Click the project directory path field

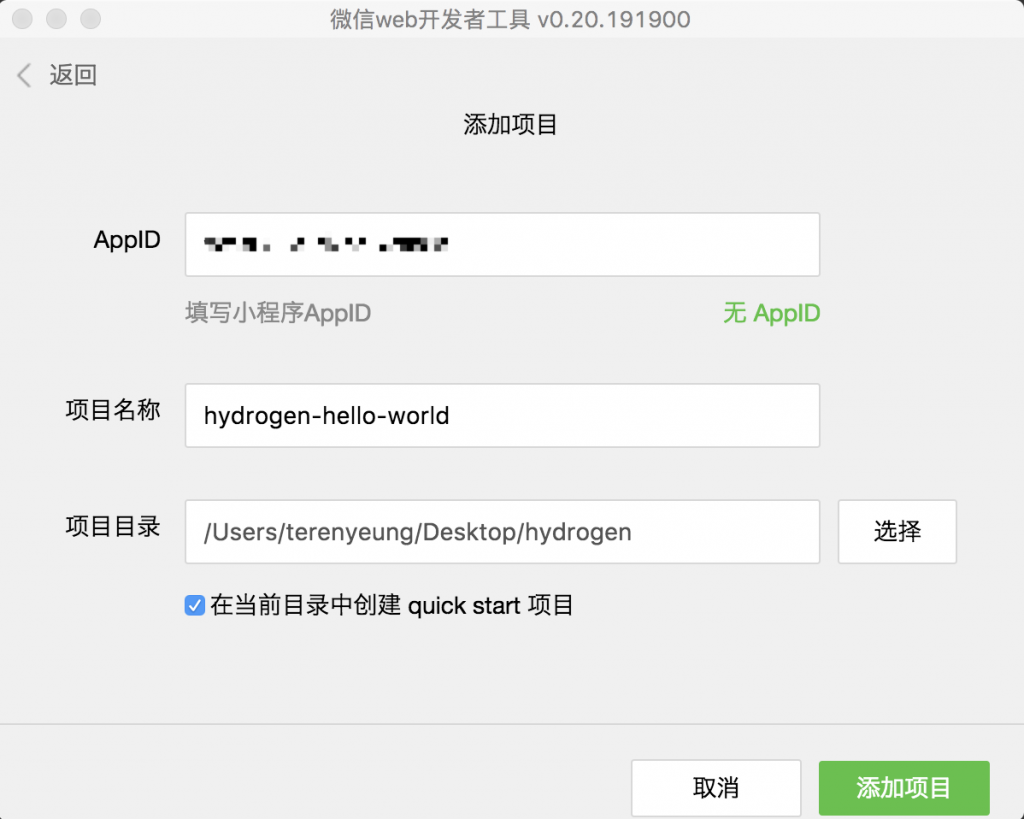tap(502, 532)
